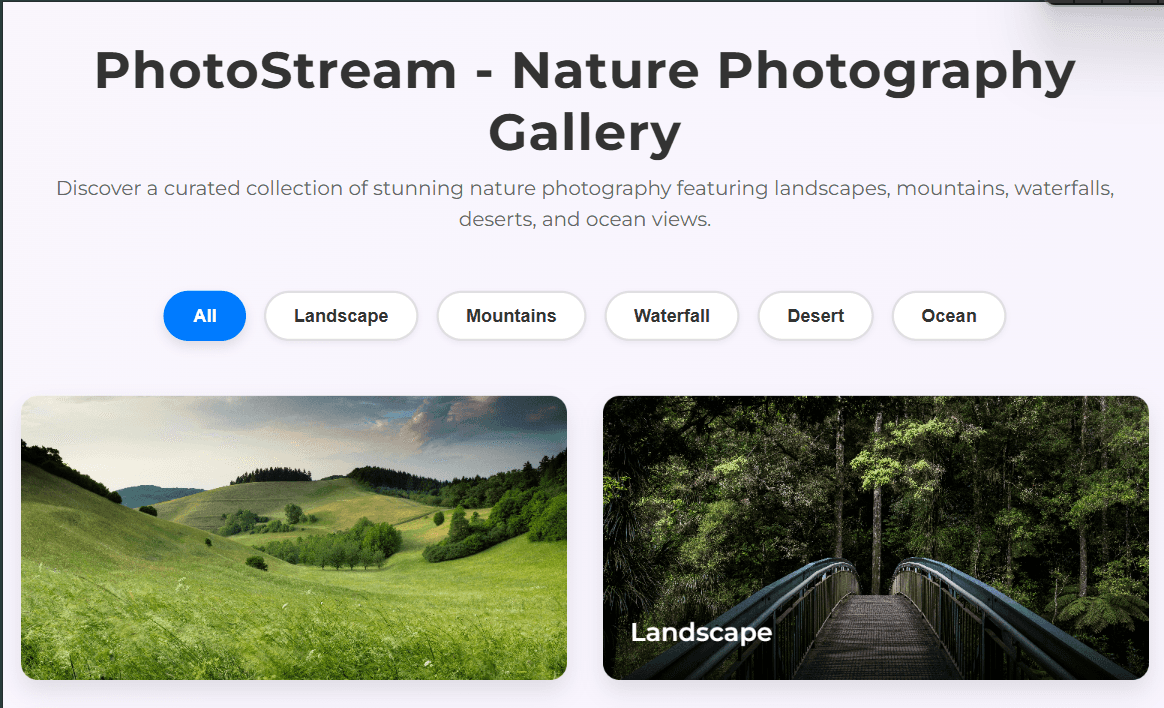Show only Waterfall photos
The height and width of the screenshot is (708, 1164).
point(671,315)
